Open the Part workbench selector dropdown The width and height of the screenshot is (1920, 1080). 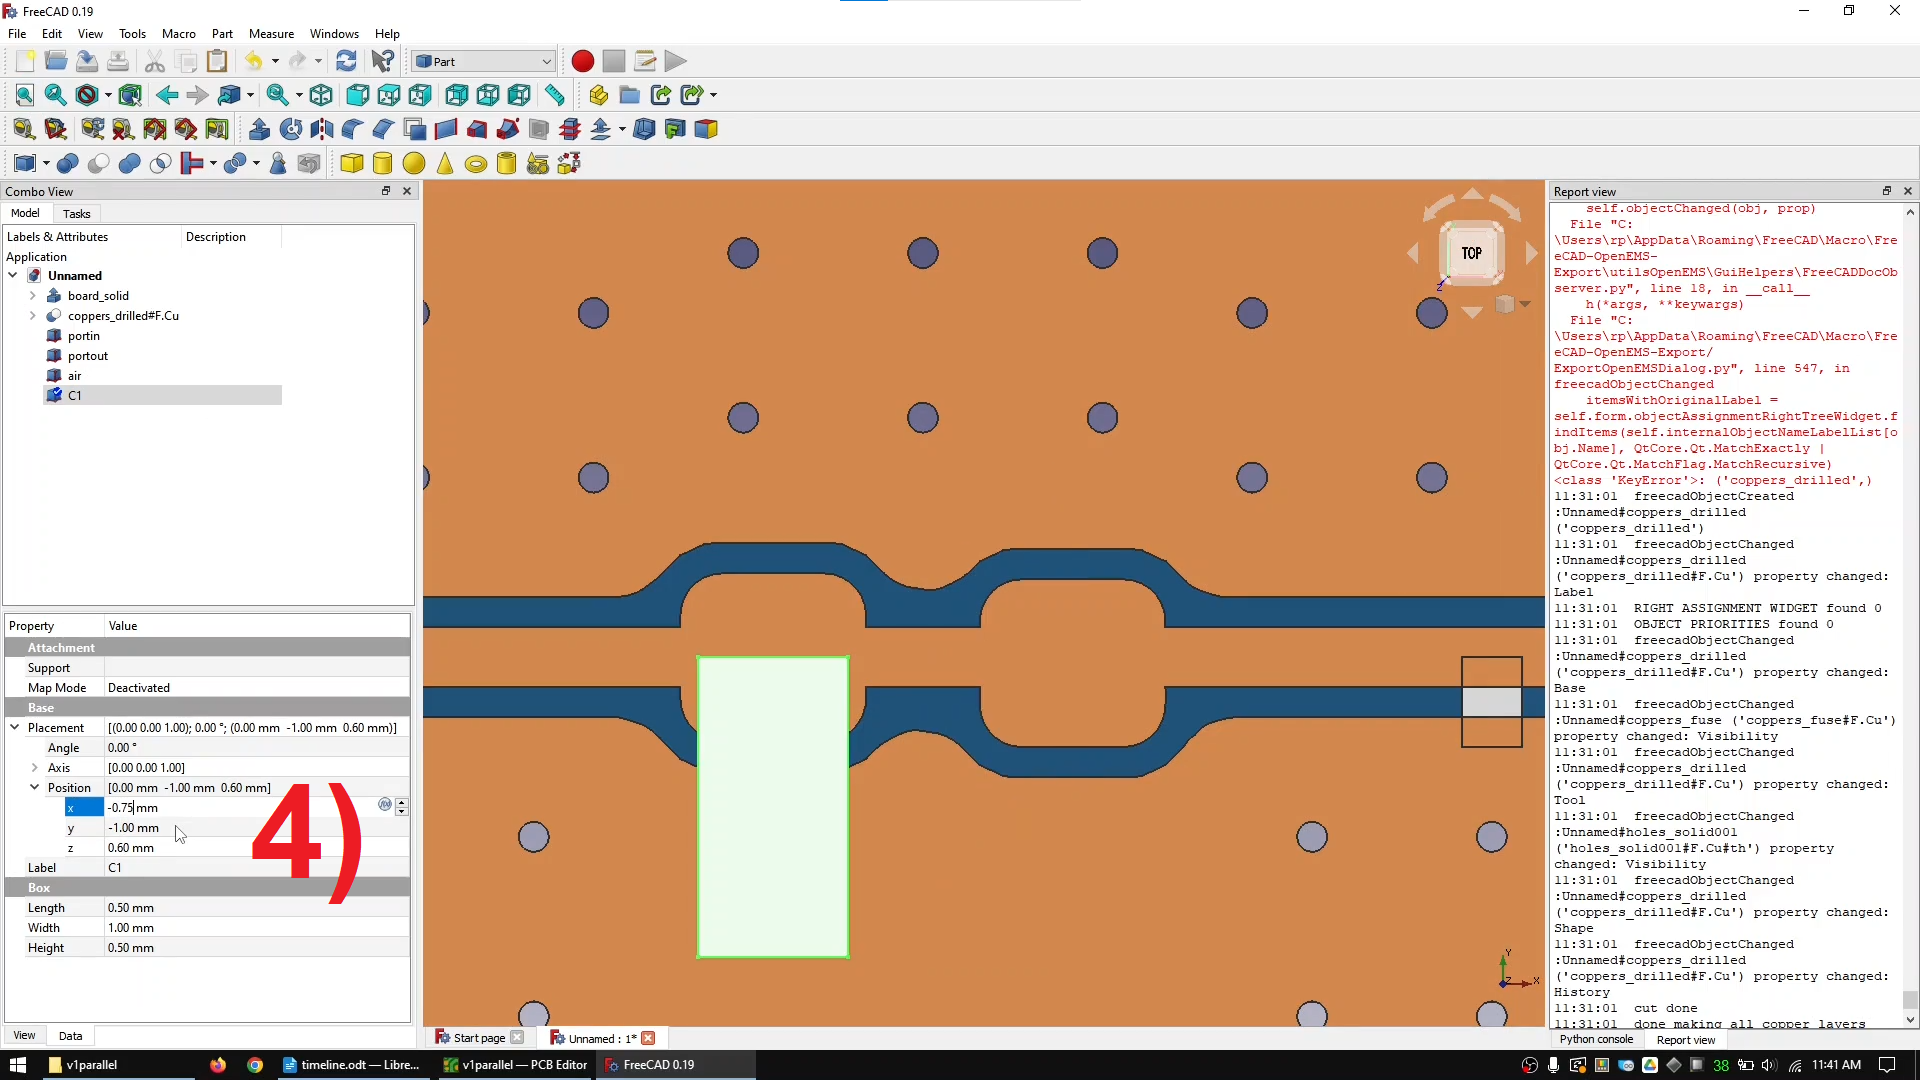(x=483, y=61)
